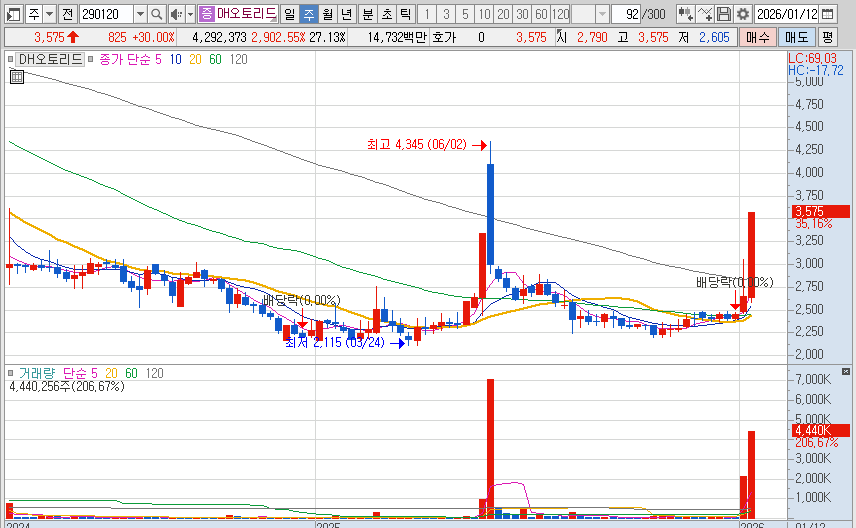856x528 pixels.
Task: Click the red 3,575 current price tag
Action: click(821, 211)
